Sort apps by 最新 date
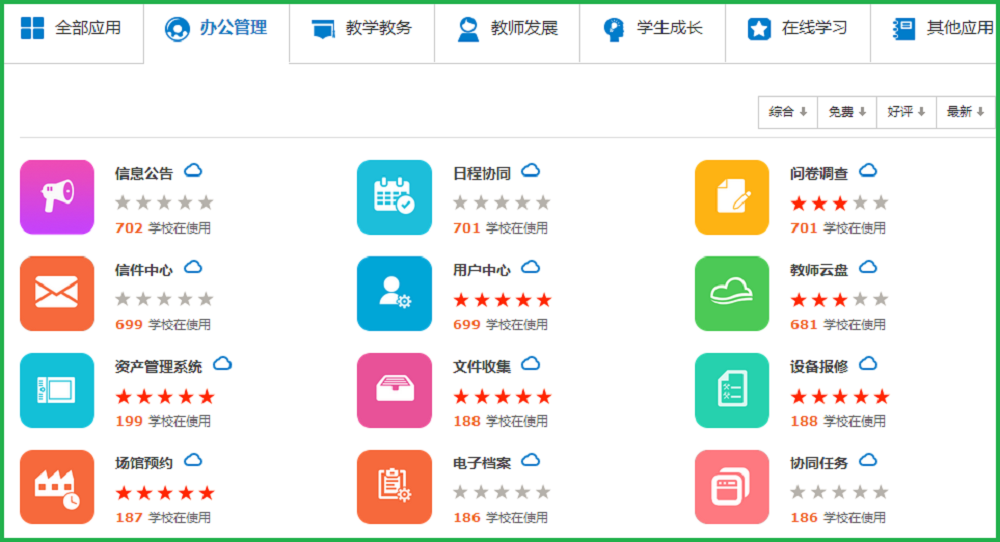The height and width of the screenshot is (542, 1000). [x=966, y=112]
